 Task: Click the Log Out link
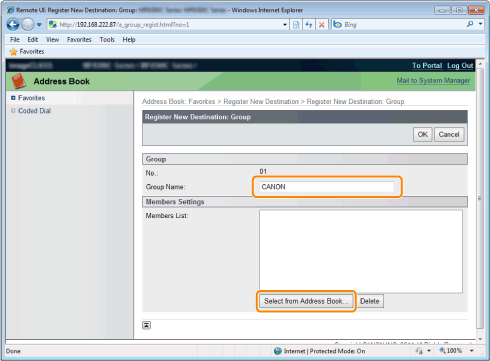(460, 66)
